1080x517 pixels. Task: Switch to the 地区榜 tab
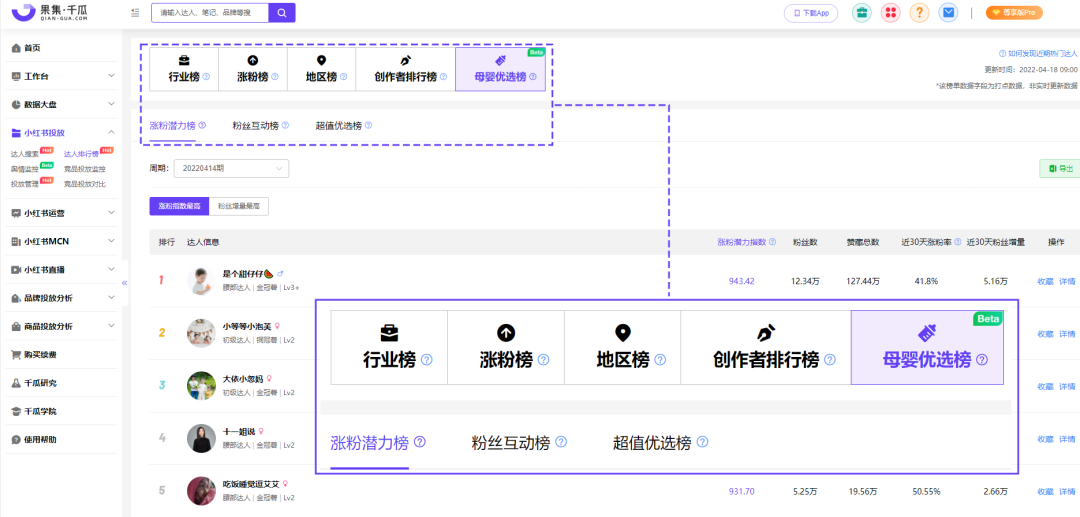point(321,69)
